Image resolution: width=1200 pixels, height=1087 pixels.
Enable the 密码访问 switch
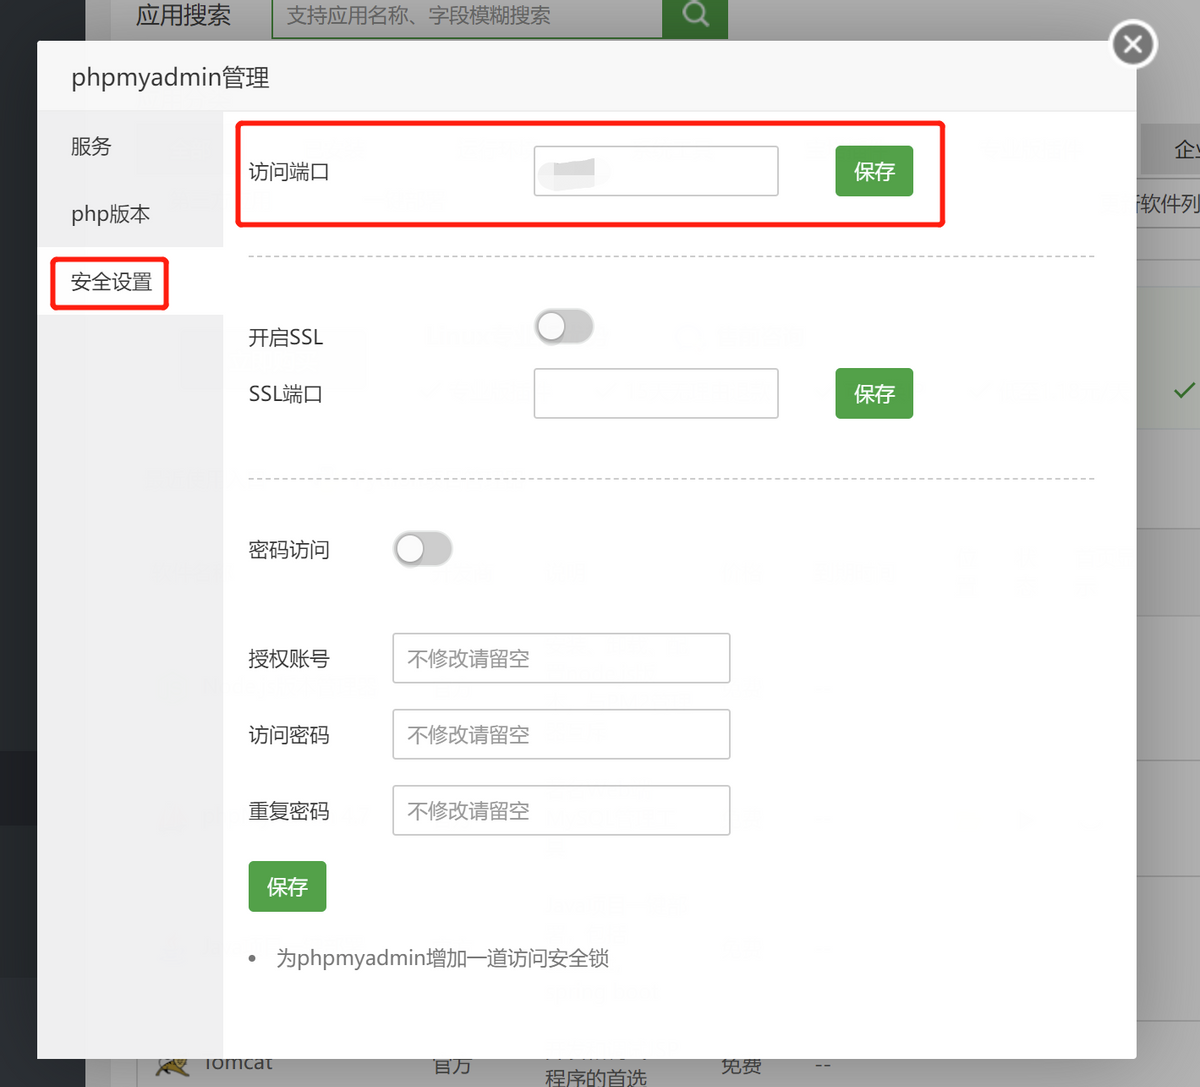[x=423, y=548]
